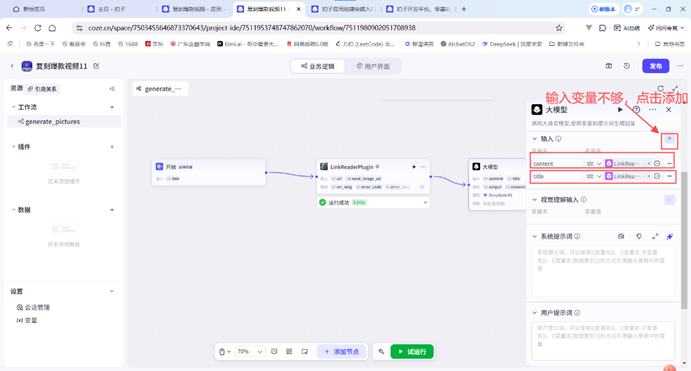
Task: Select the 大模型 node on canvas
Action: pyautogui.click(x=497, y=185)
